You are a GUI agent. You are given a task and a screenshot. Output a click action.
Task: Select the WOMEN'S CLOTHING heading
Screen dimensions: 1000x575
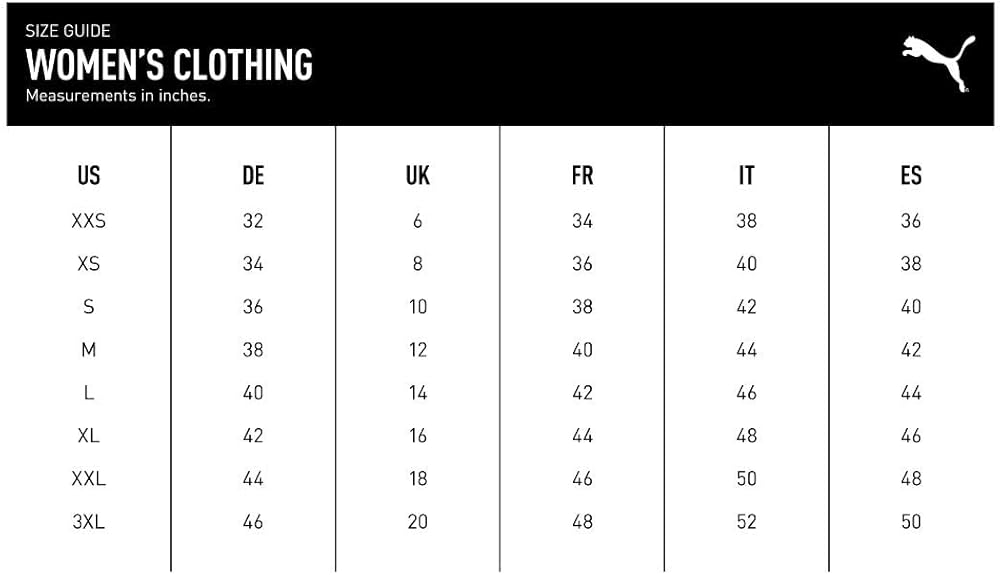(x=169, y=65)
